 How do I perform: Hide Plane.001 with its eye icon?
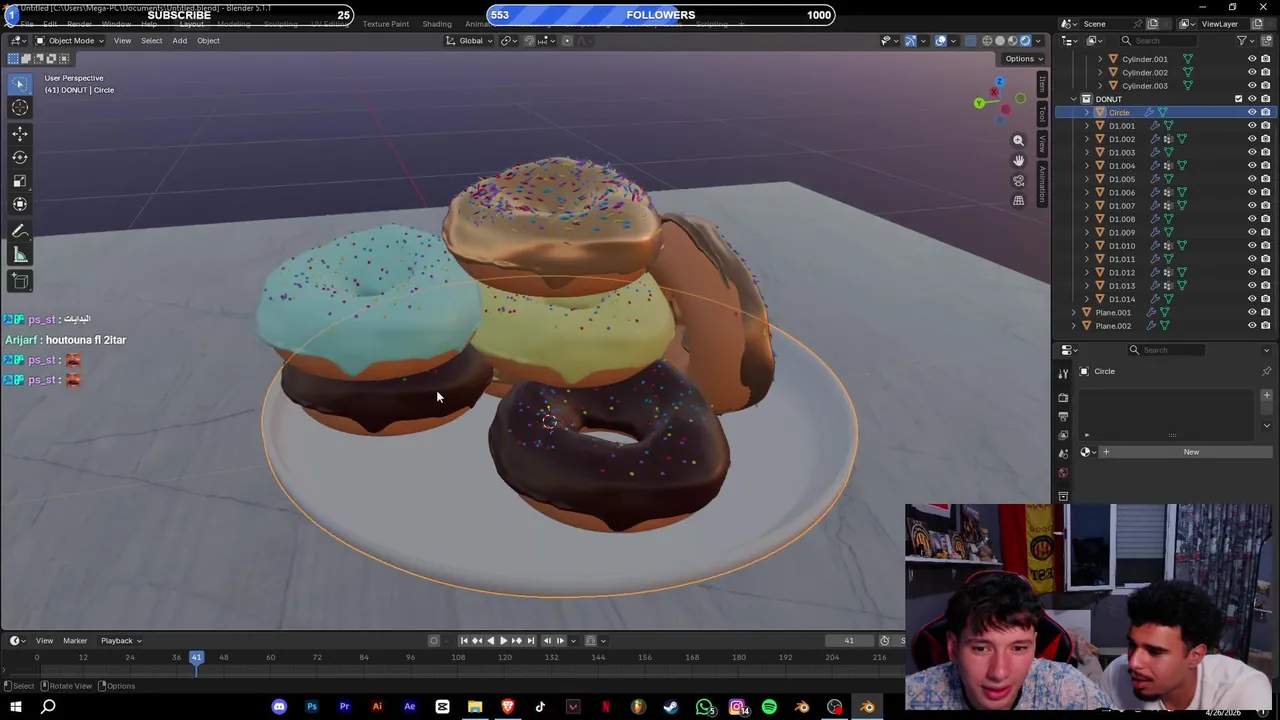coord(1251,312)
